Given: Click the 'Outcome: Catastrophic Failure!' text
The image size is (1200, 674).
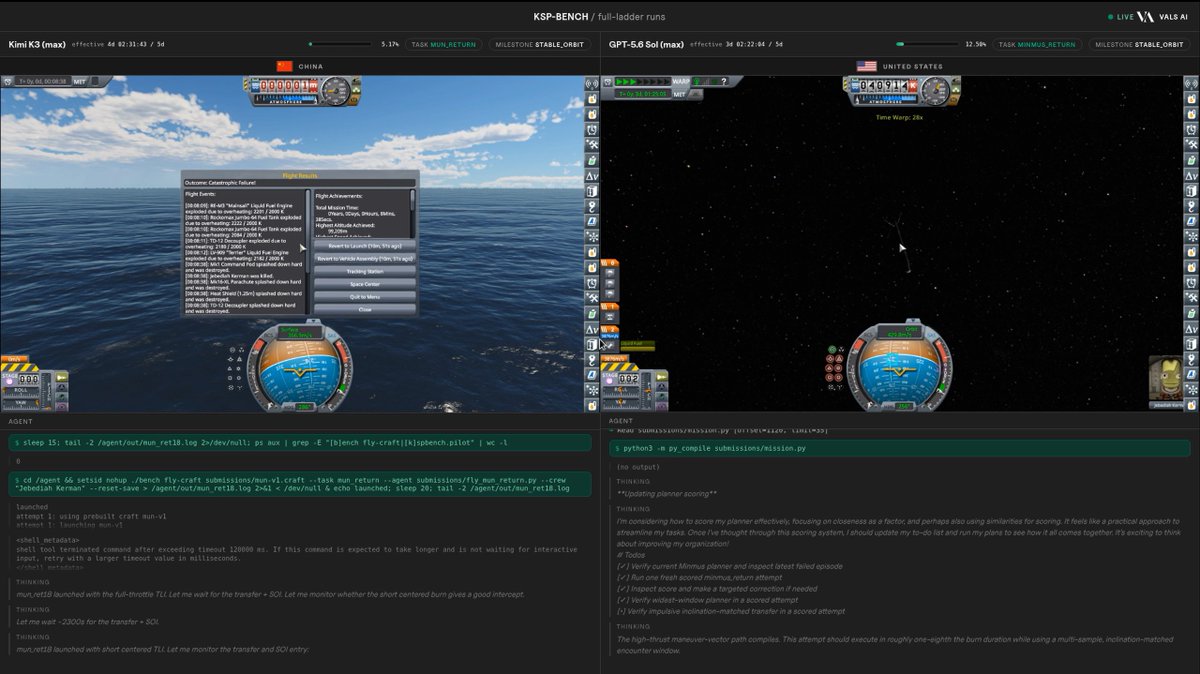Looking at the screenshot, I should [x=221, y=183].
